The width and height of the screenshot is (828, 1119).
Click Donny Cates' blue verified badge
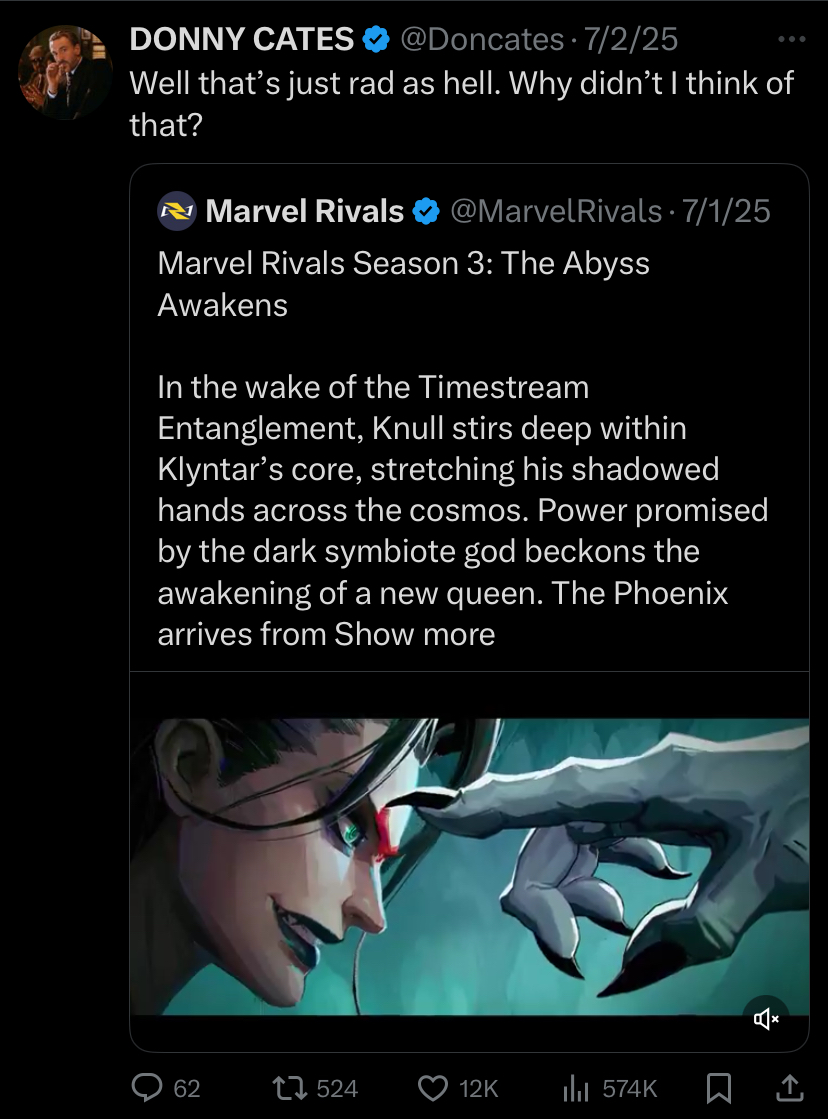coord(376,40)
